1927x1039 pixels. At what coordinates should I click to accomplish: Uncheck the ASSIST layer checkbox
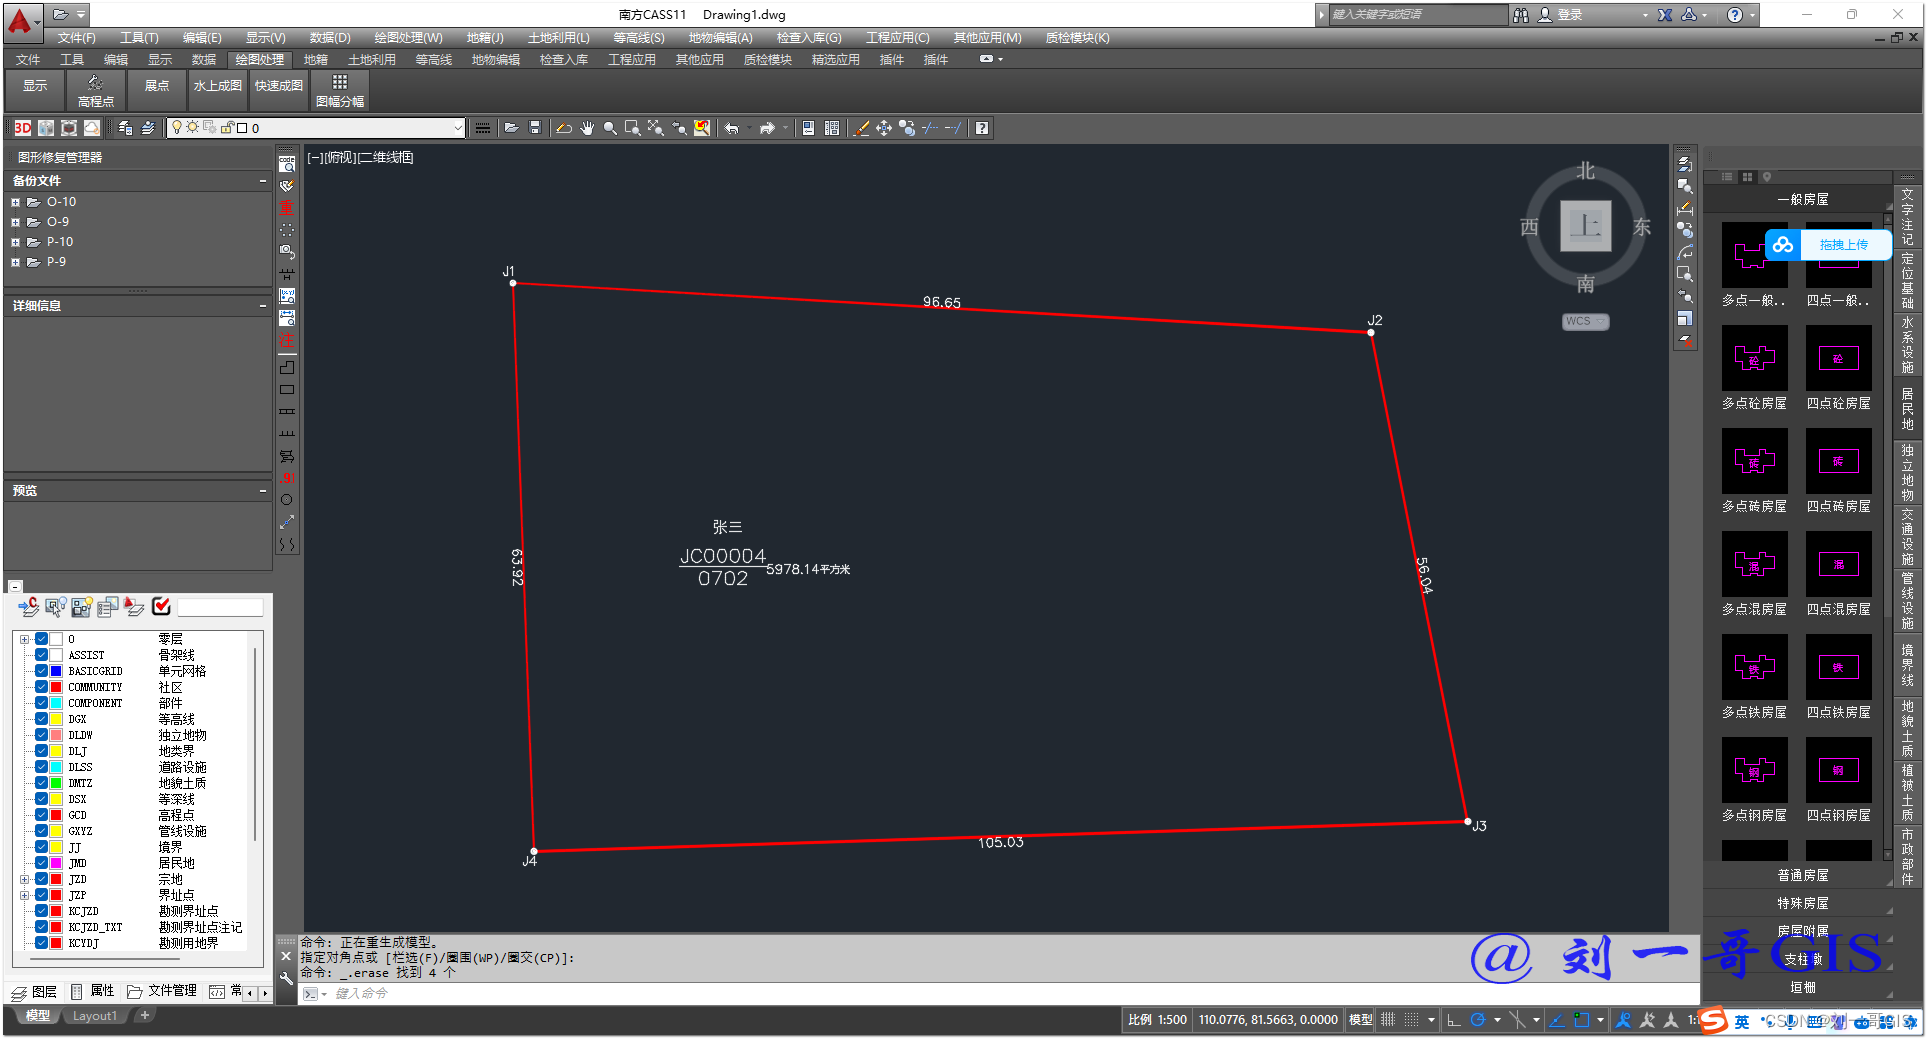click(x=42, y=655)
